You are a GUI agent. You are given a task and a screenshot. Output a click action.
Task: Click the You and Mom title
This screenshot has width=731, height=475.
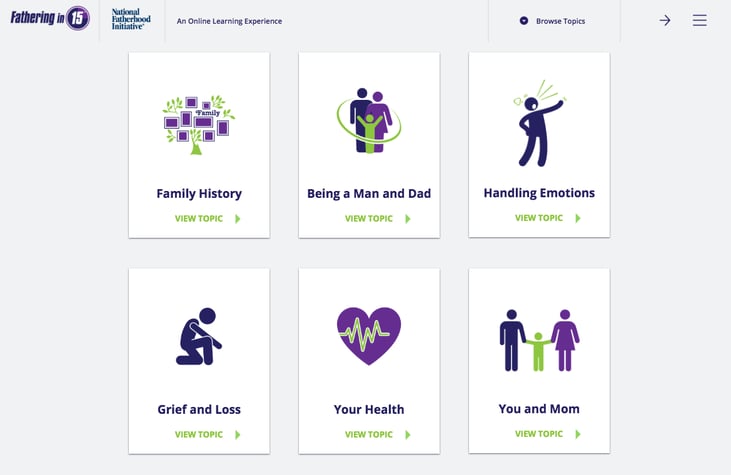click(539, 409)
